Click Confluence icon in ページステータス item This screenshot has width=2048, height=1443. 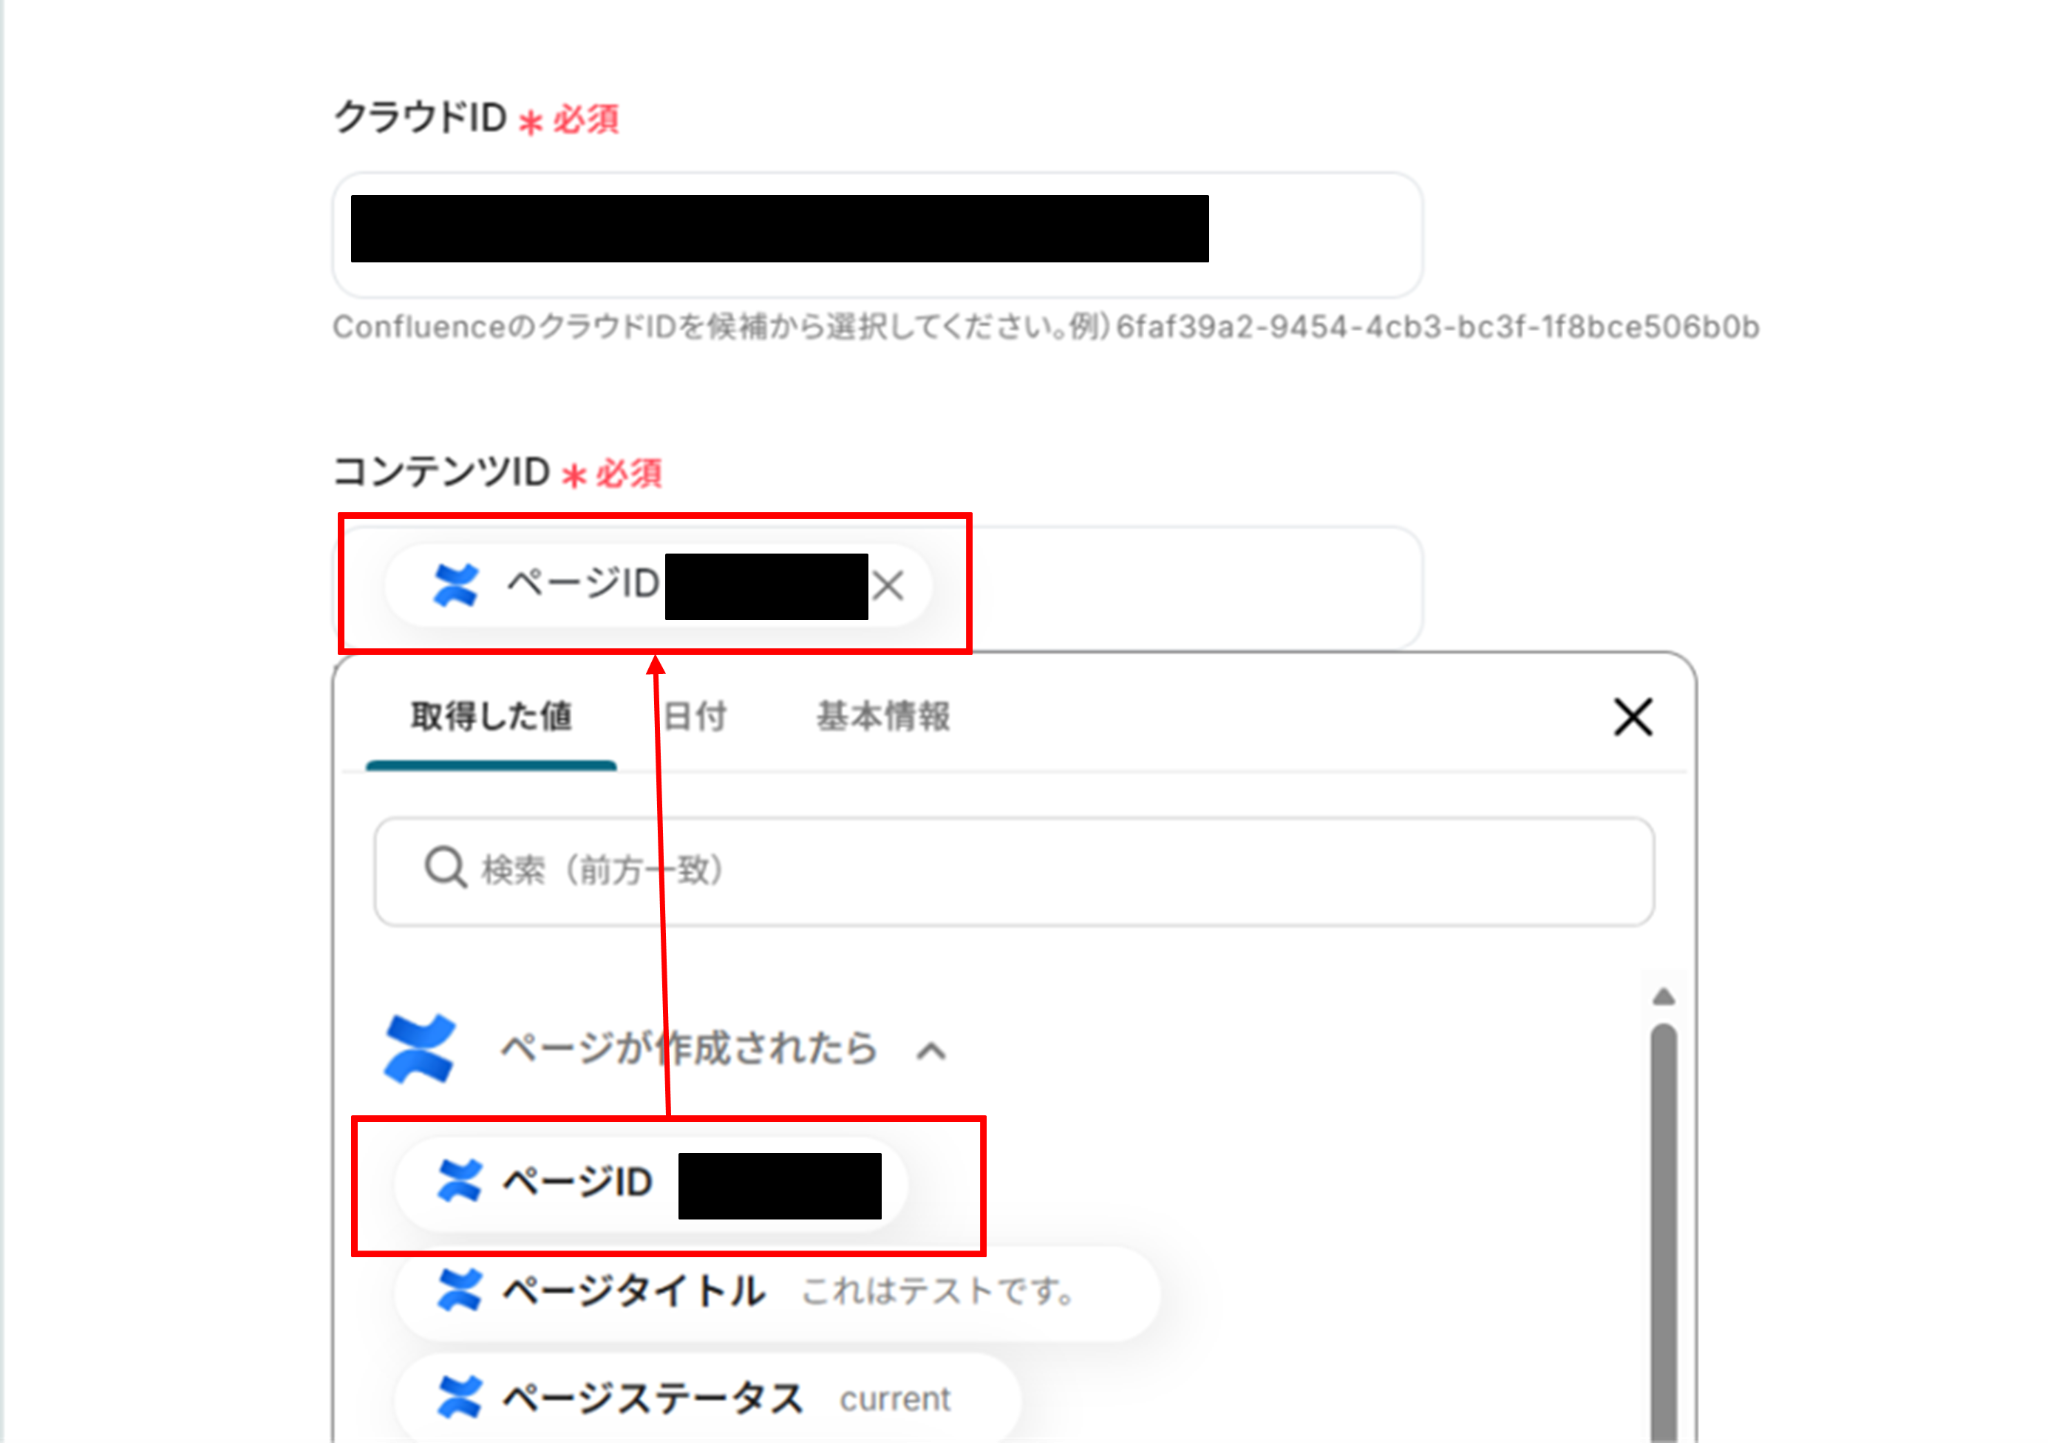(x=460, y=1397)
